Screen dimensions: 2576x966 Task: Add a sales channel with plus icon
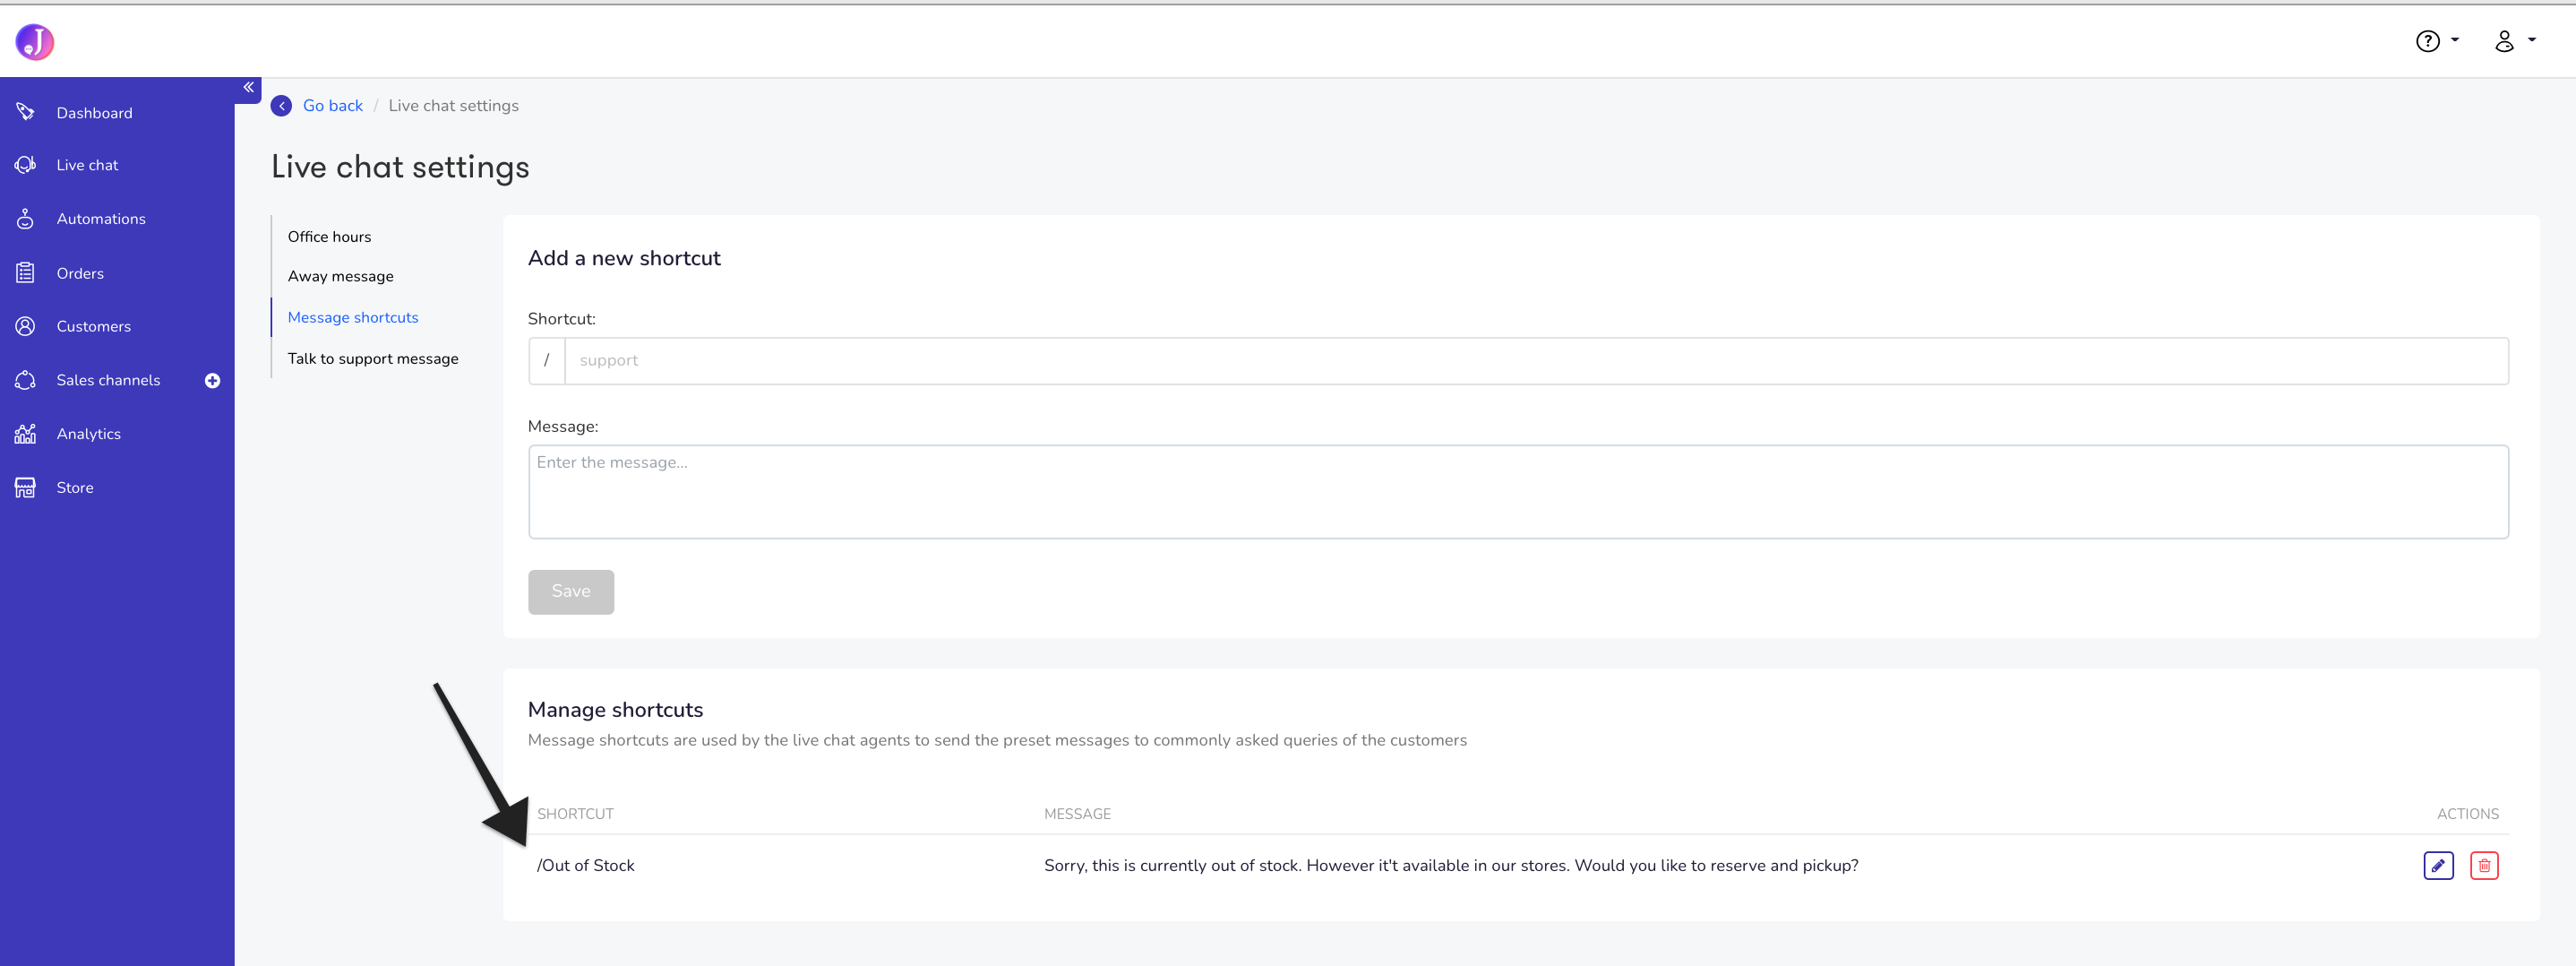212,381
